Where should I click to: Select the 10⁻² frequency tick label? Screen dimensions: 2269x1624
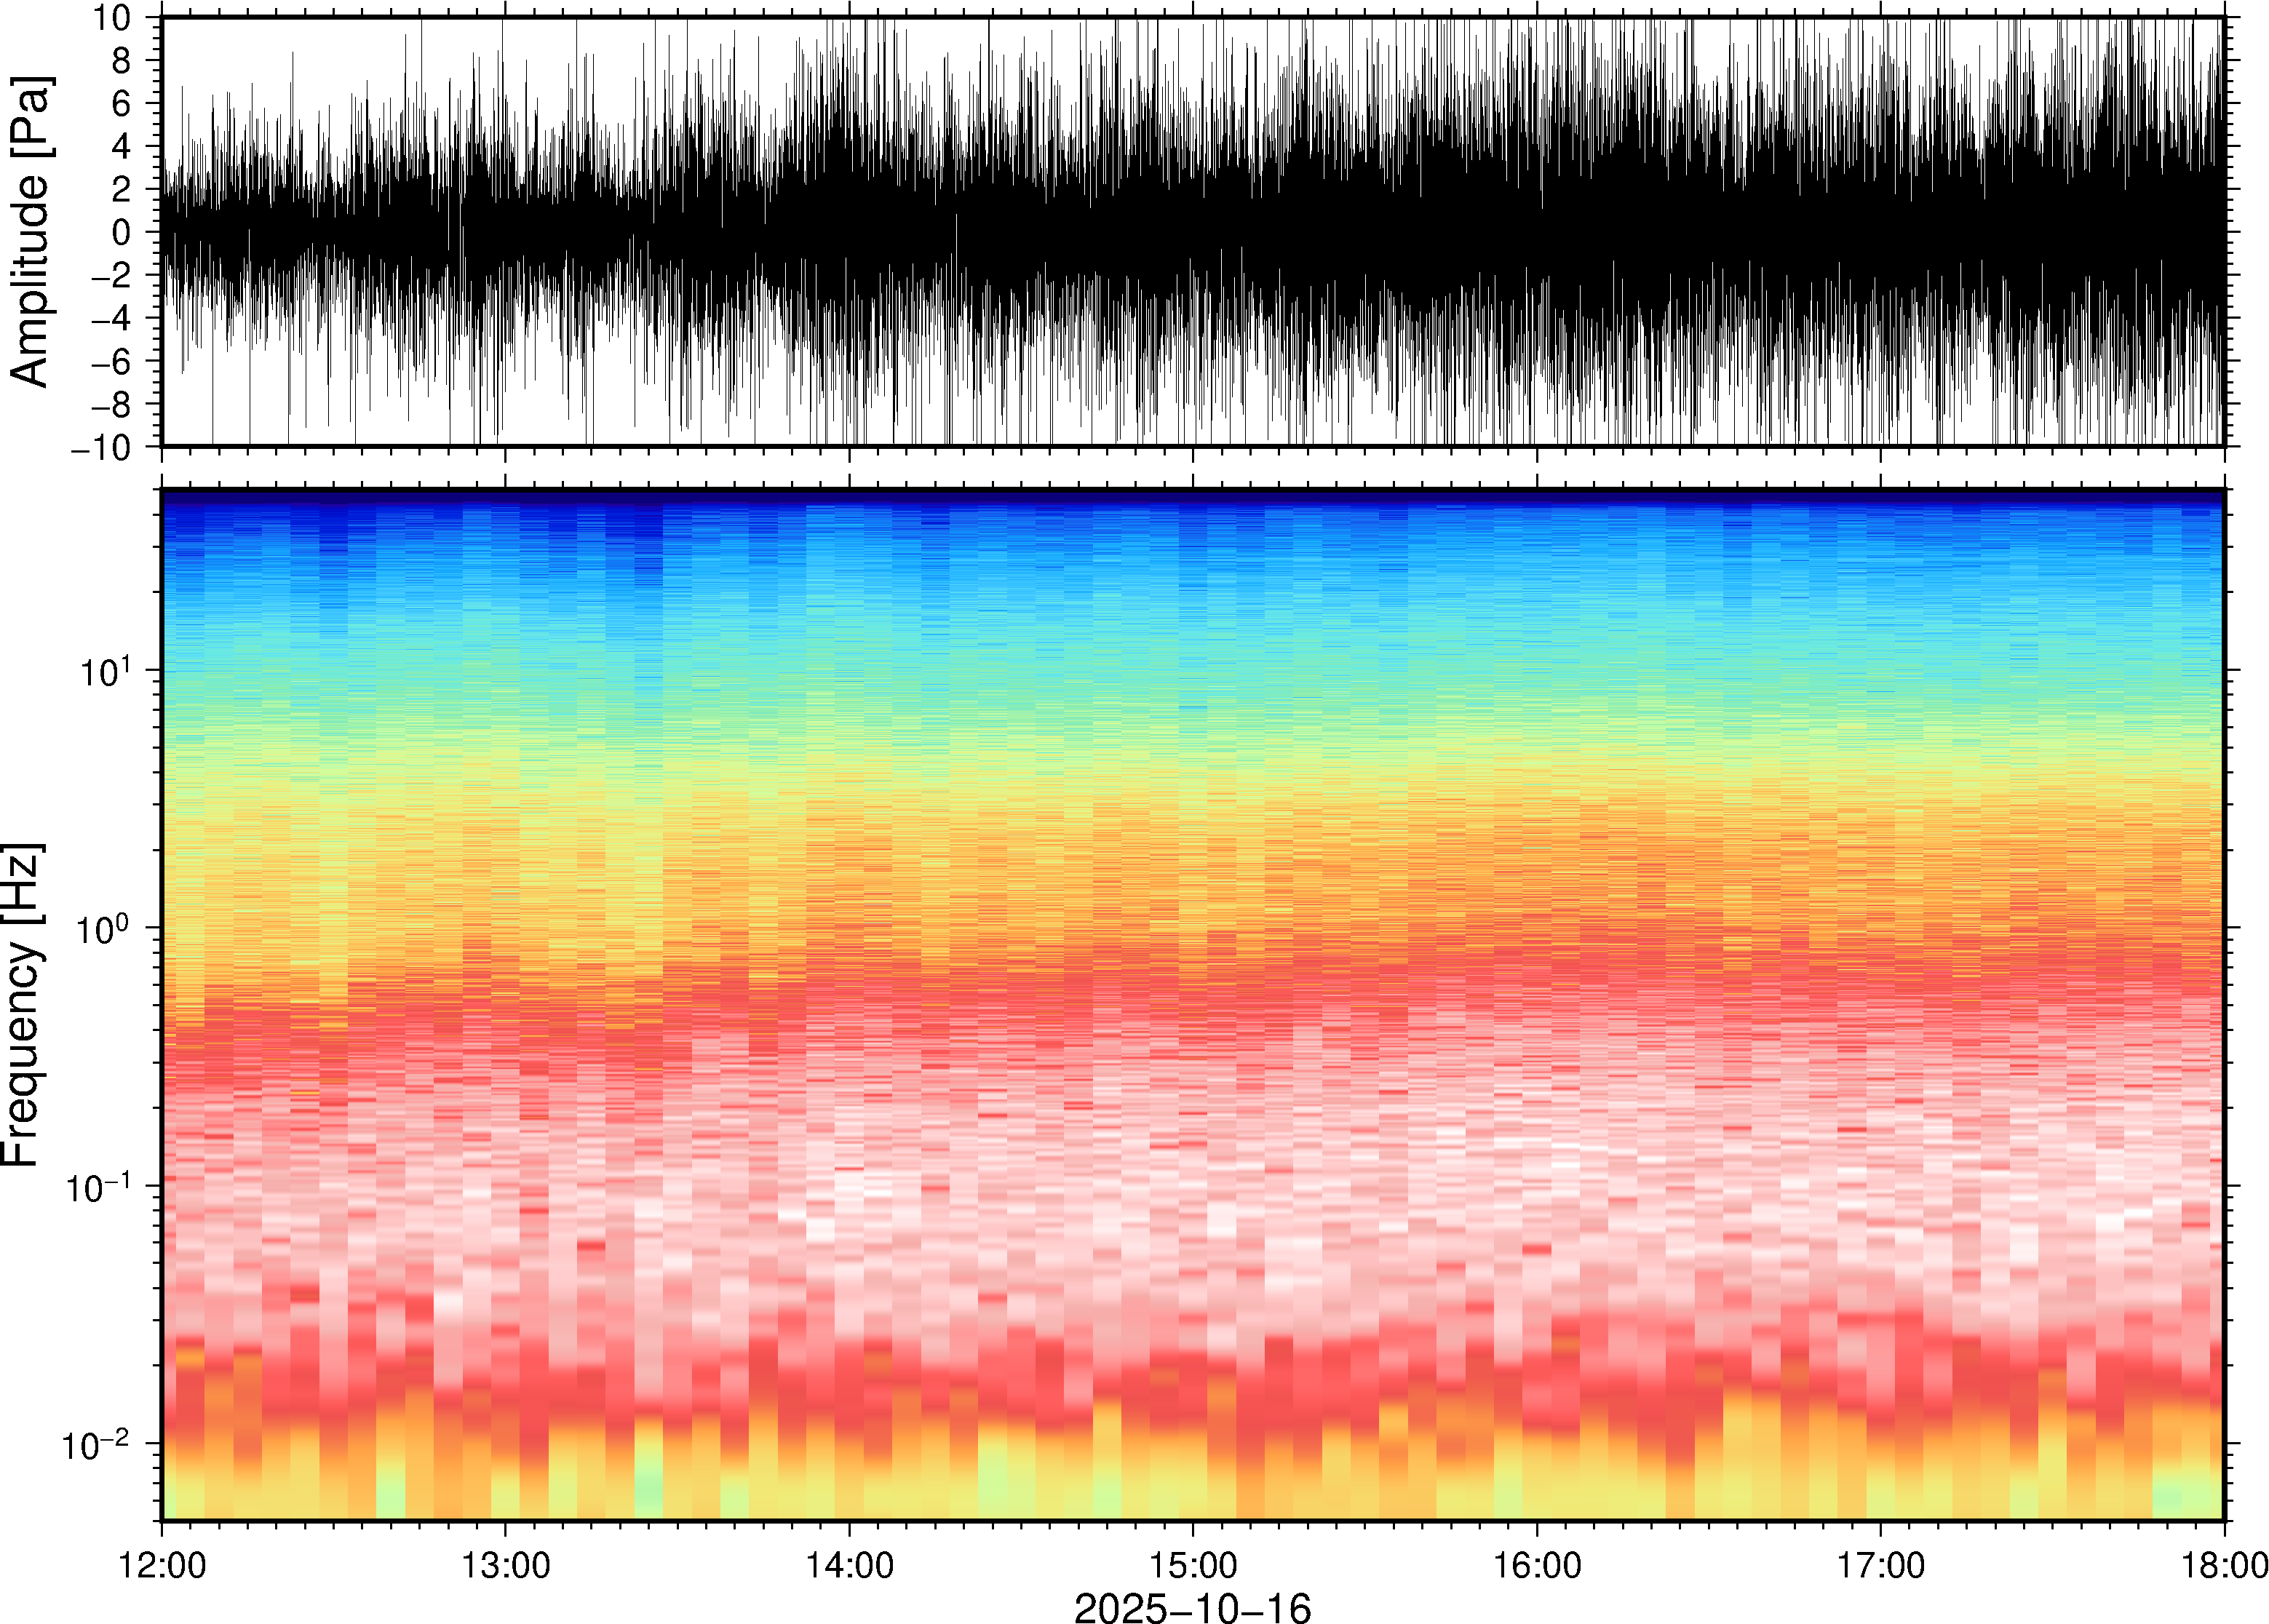click(97, 1444)
